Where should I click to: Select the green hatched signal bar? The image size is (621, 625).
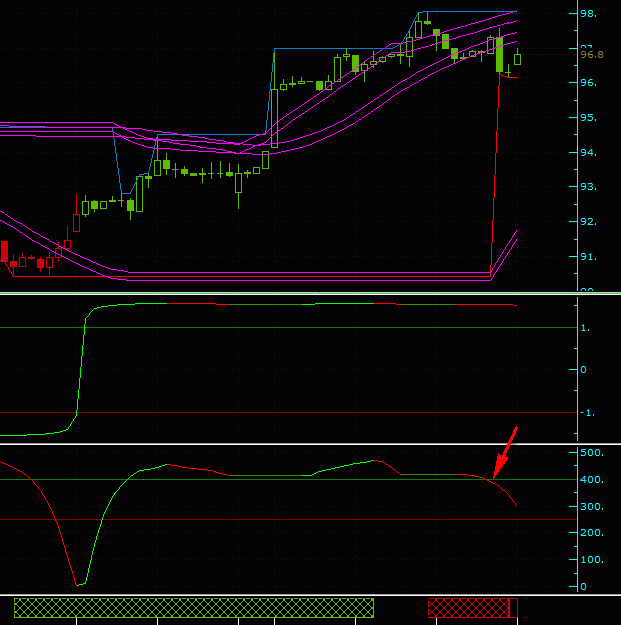click(x=194, y=608)
